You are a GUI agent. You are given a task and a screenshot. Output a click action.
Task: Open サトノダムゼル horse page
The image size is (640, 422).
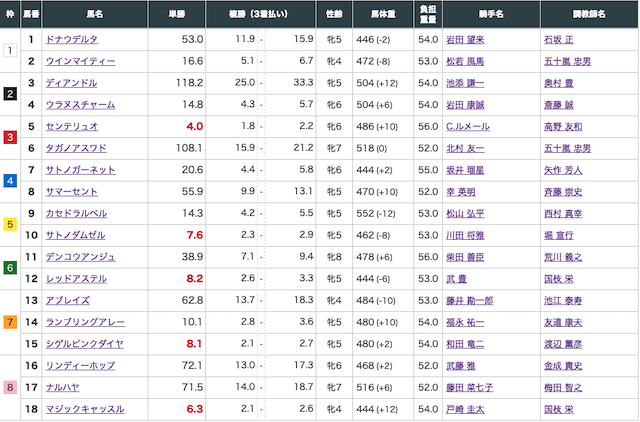click(x=75, y=235)
